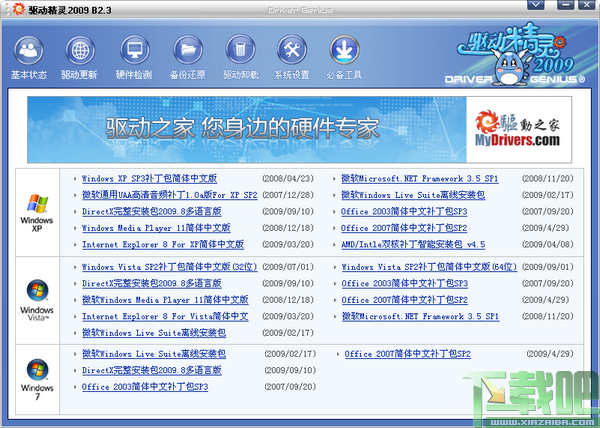Click the bullet arrow before AMD/Intel双核补丁

(x=334, y=244)
